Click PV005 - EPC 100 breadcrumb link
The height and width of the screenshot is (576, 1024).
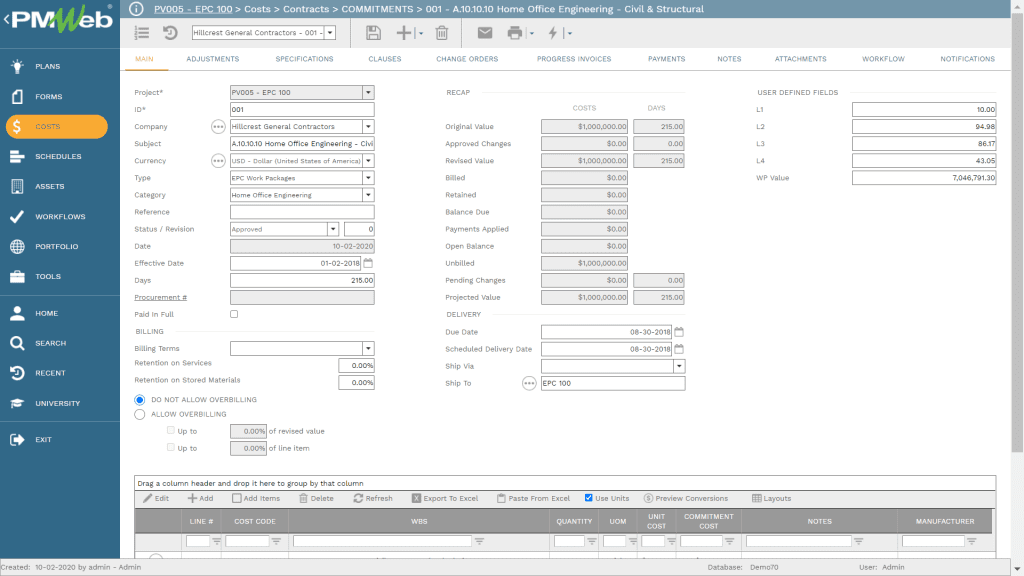click(193, 9)
